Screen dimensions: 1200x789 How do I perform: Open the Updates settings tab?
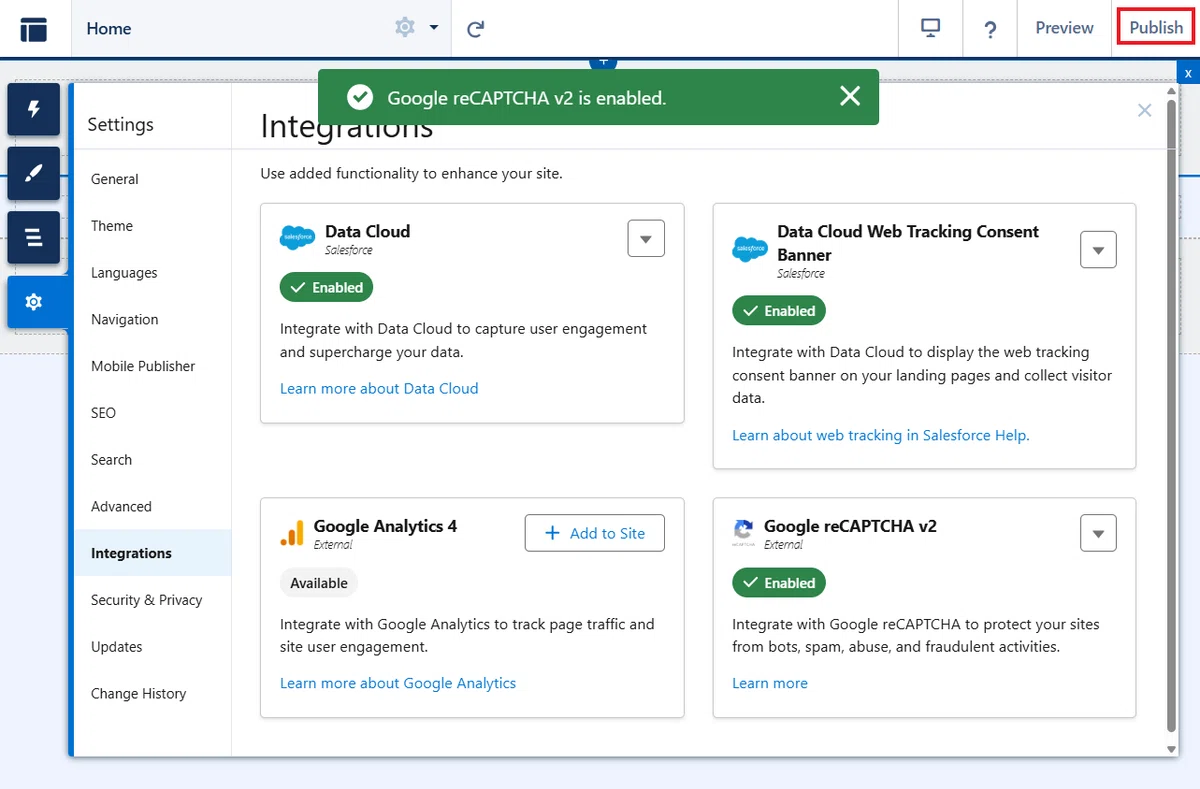pos(152,647)
